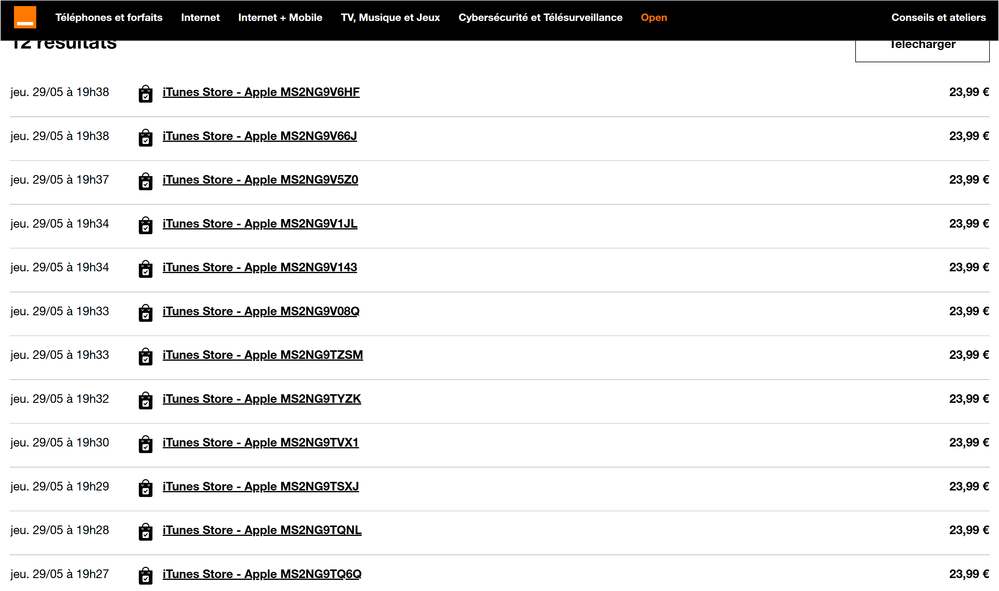999x591 pixels.
Task: Click date on the MS2NG9V1JL row
Action: click(60, 224)
